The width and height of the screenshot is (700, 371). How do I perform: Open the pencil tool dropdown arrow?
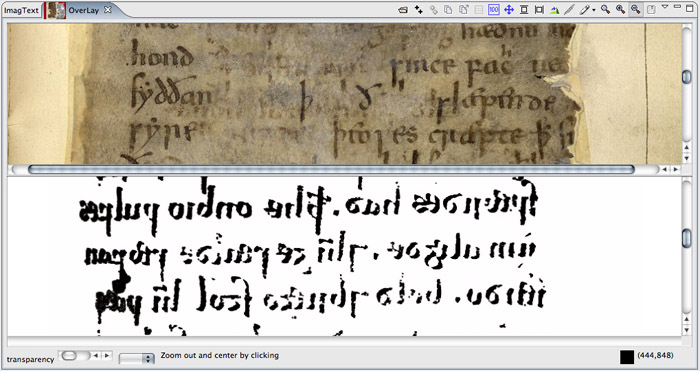pos(594,10)
